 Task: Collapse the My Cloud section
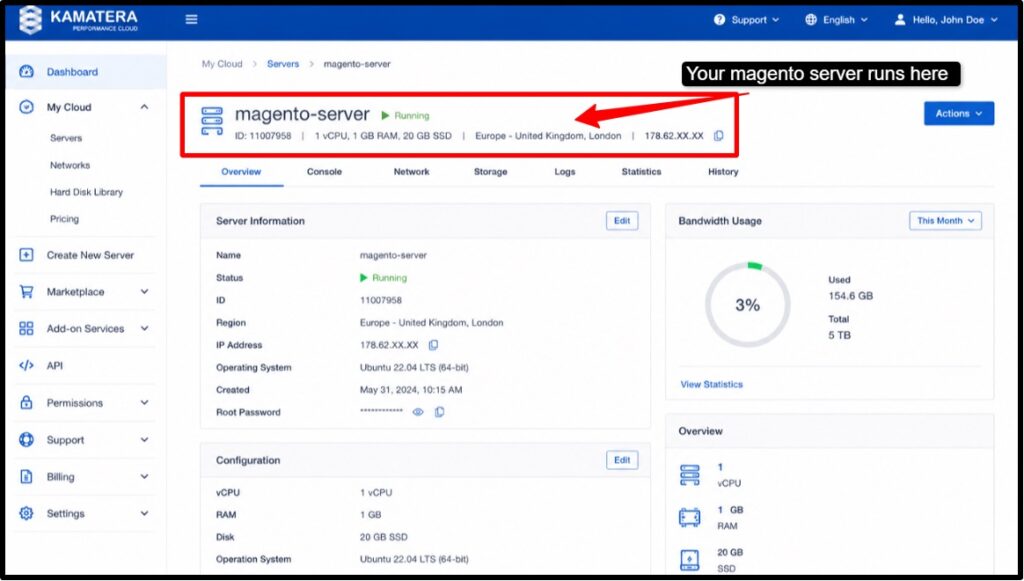tap(144, 107)
